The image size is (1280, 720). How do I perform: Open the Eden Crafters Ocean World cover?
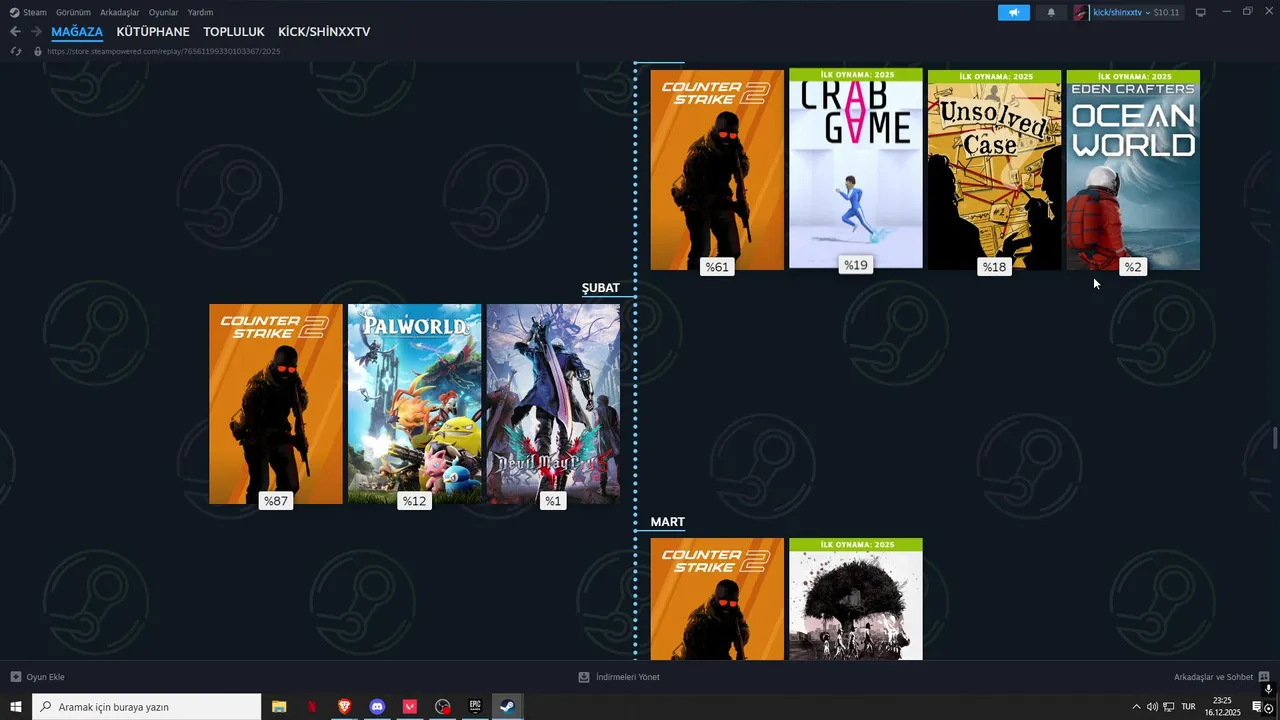(x=1133, y=170)
